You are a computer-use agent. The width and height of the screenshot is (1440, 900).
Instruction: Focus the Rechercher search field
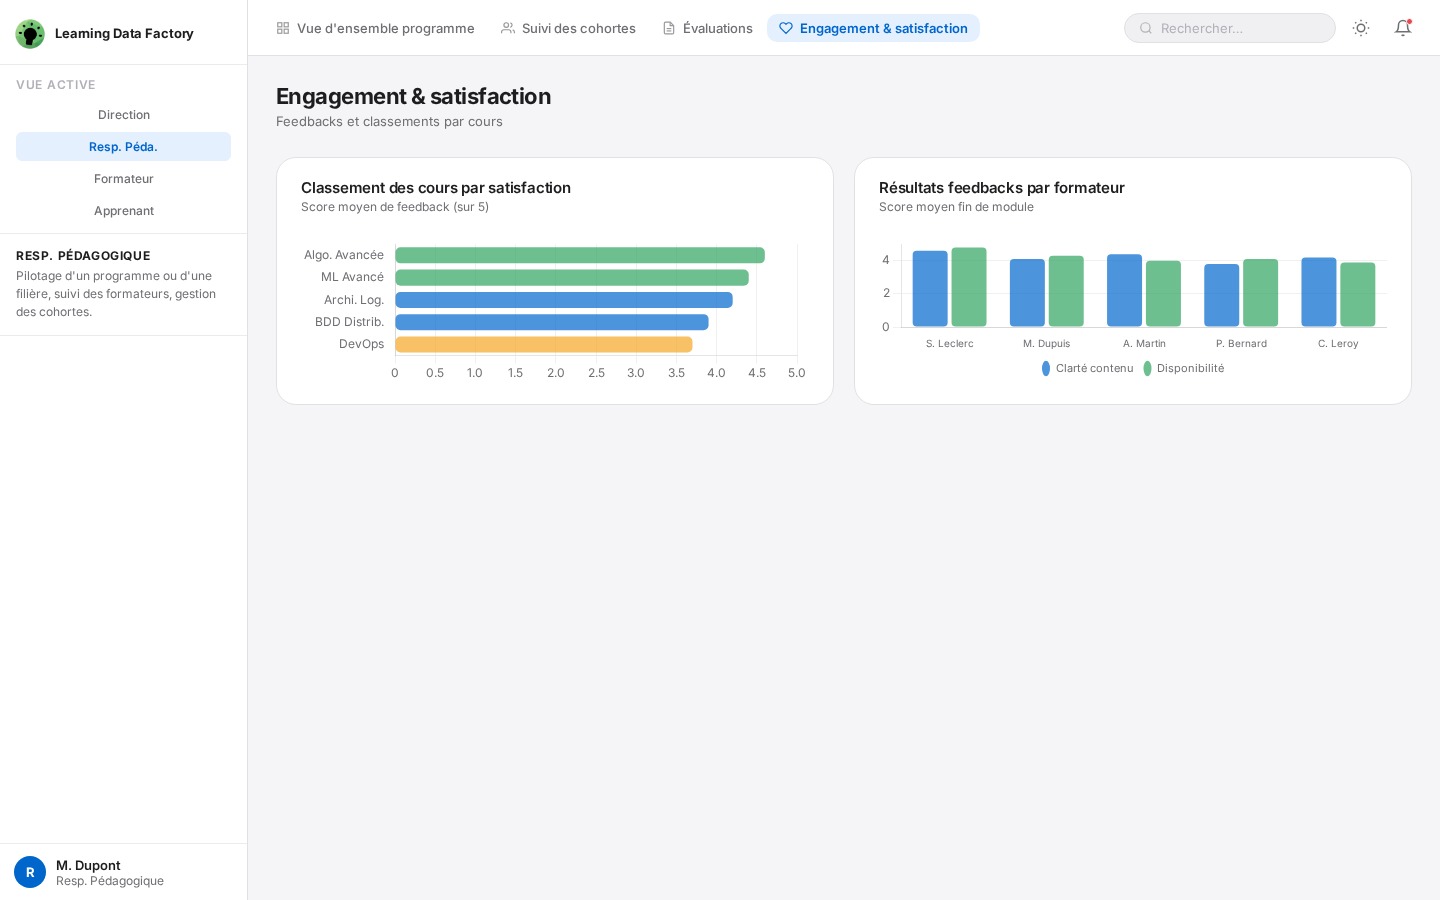click(x=1240, y=28)
